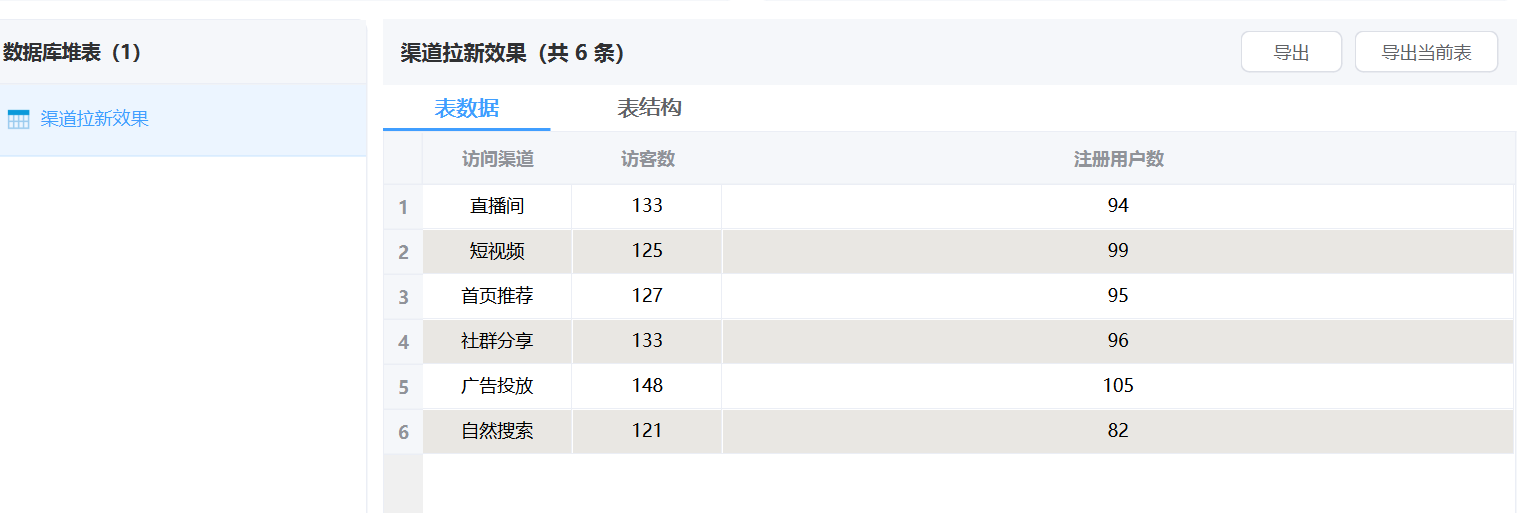The height and width of the screenshot is (513, 1531).
Task: Click the 自然搜索 cell
Action: point(497,431)
